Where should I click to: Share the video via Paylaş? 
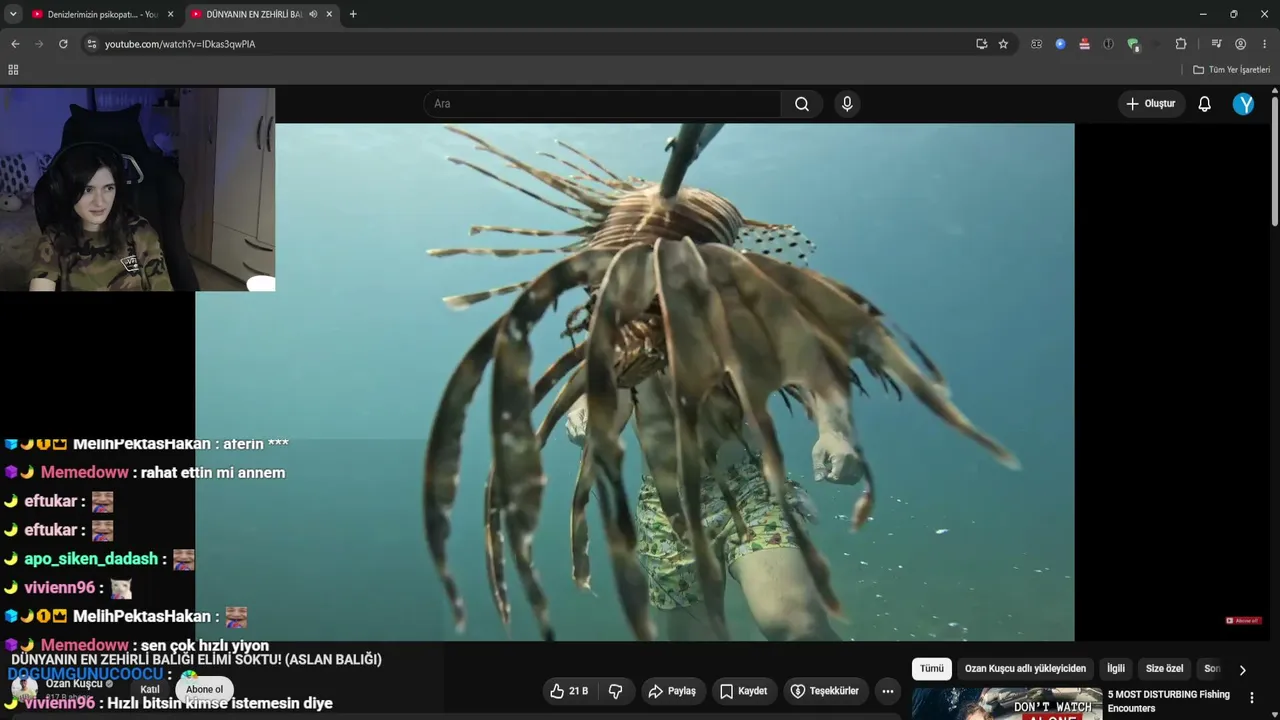click(672, 691)
